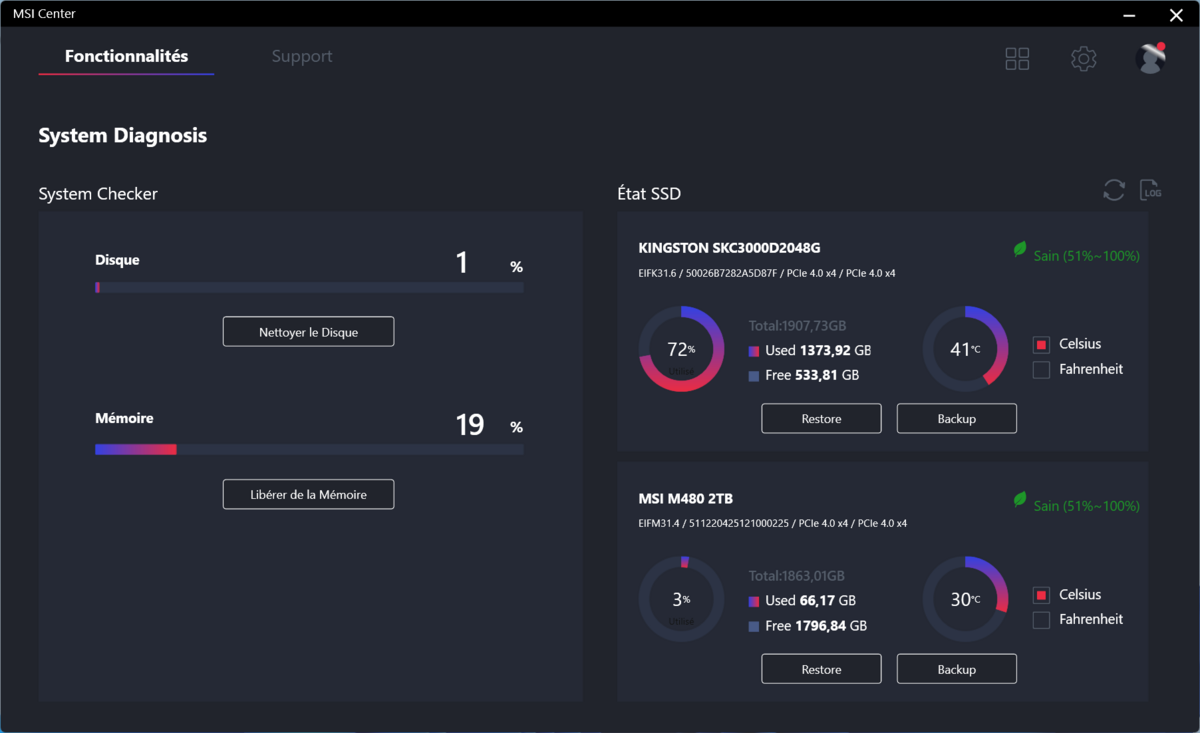Viewport: 1200px width, 733px height.
Task: Close the MSI Center window
Action: tap(1176, 15)
